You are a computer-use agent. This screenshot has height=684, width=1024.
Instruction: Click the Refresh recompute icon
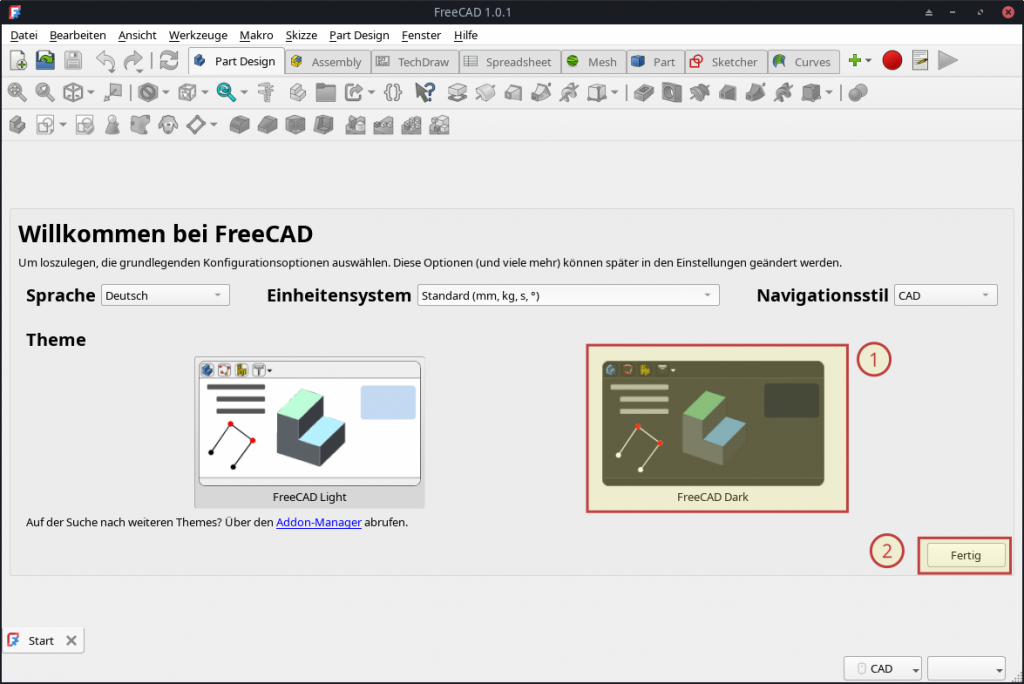169,61
